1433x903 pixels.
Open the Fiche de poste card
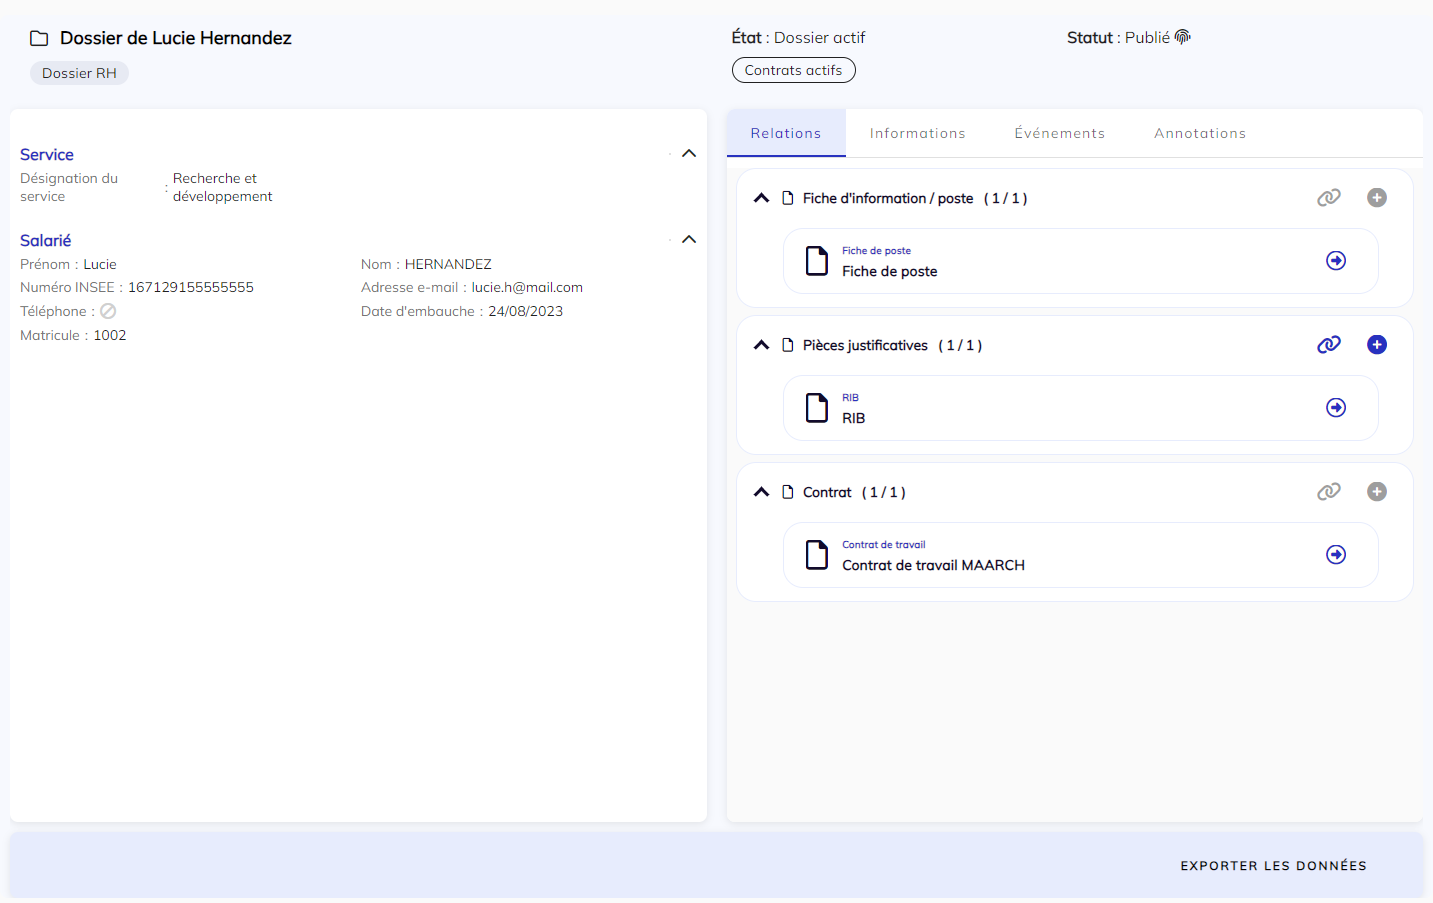coord(1081,261)
